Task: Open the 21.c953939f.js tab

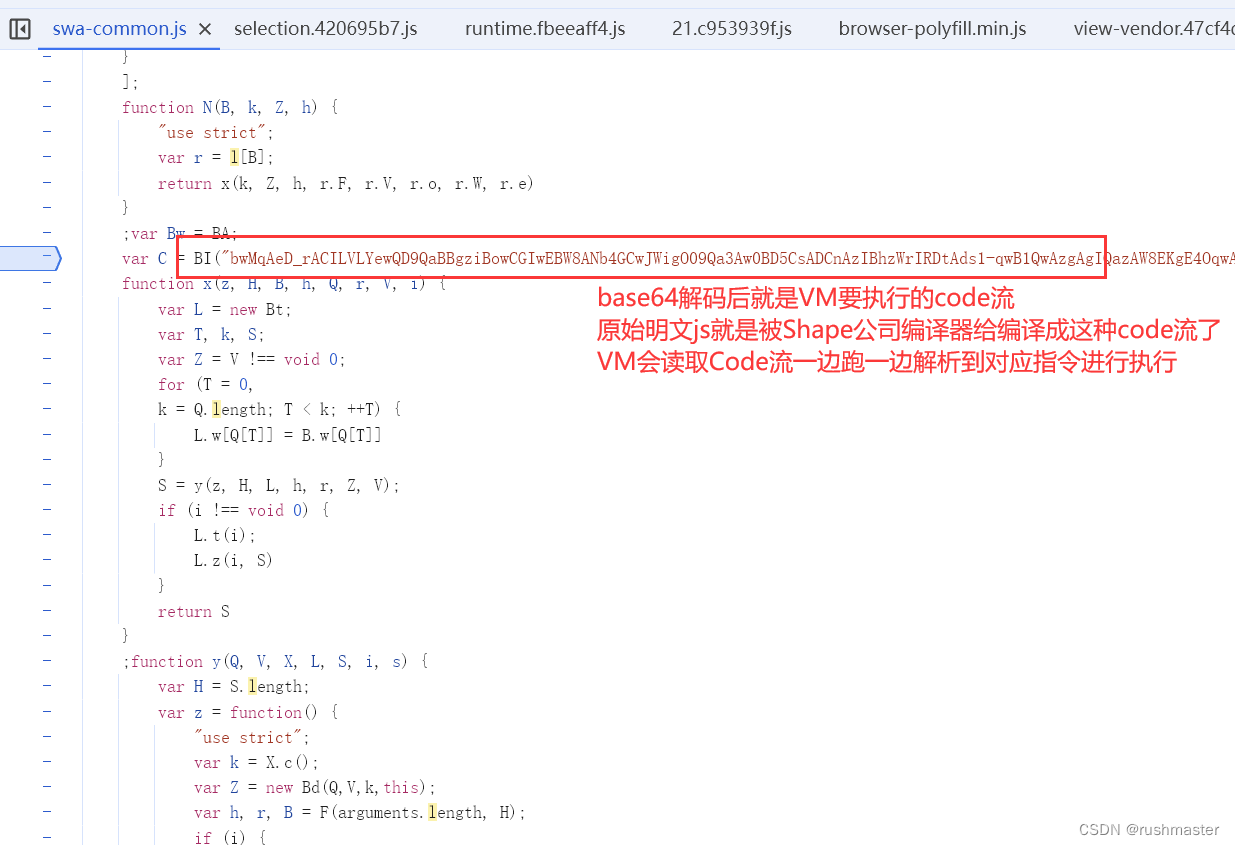Action: [732, 29]
